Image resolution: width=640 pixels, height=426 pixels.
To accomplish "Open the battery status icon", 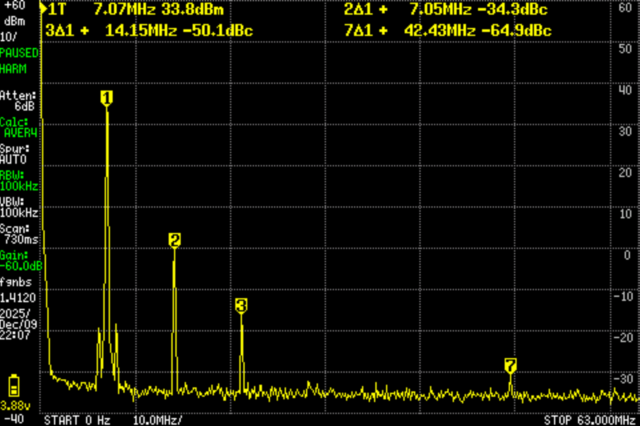I will pos(14,385).
